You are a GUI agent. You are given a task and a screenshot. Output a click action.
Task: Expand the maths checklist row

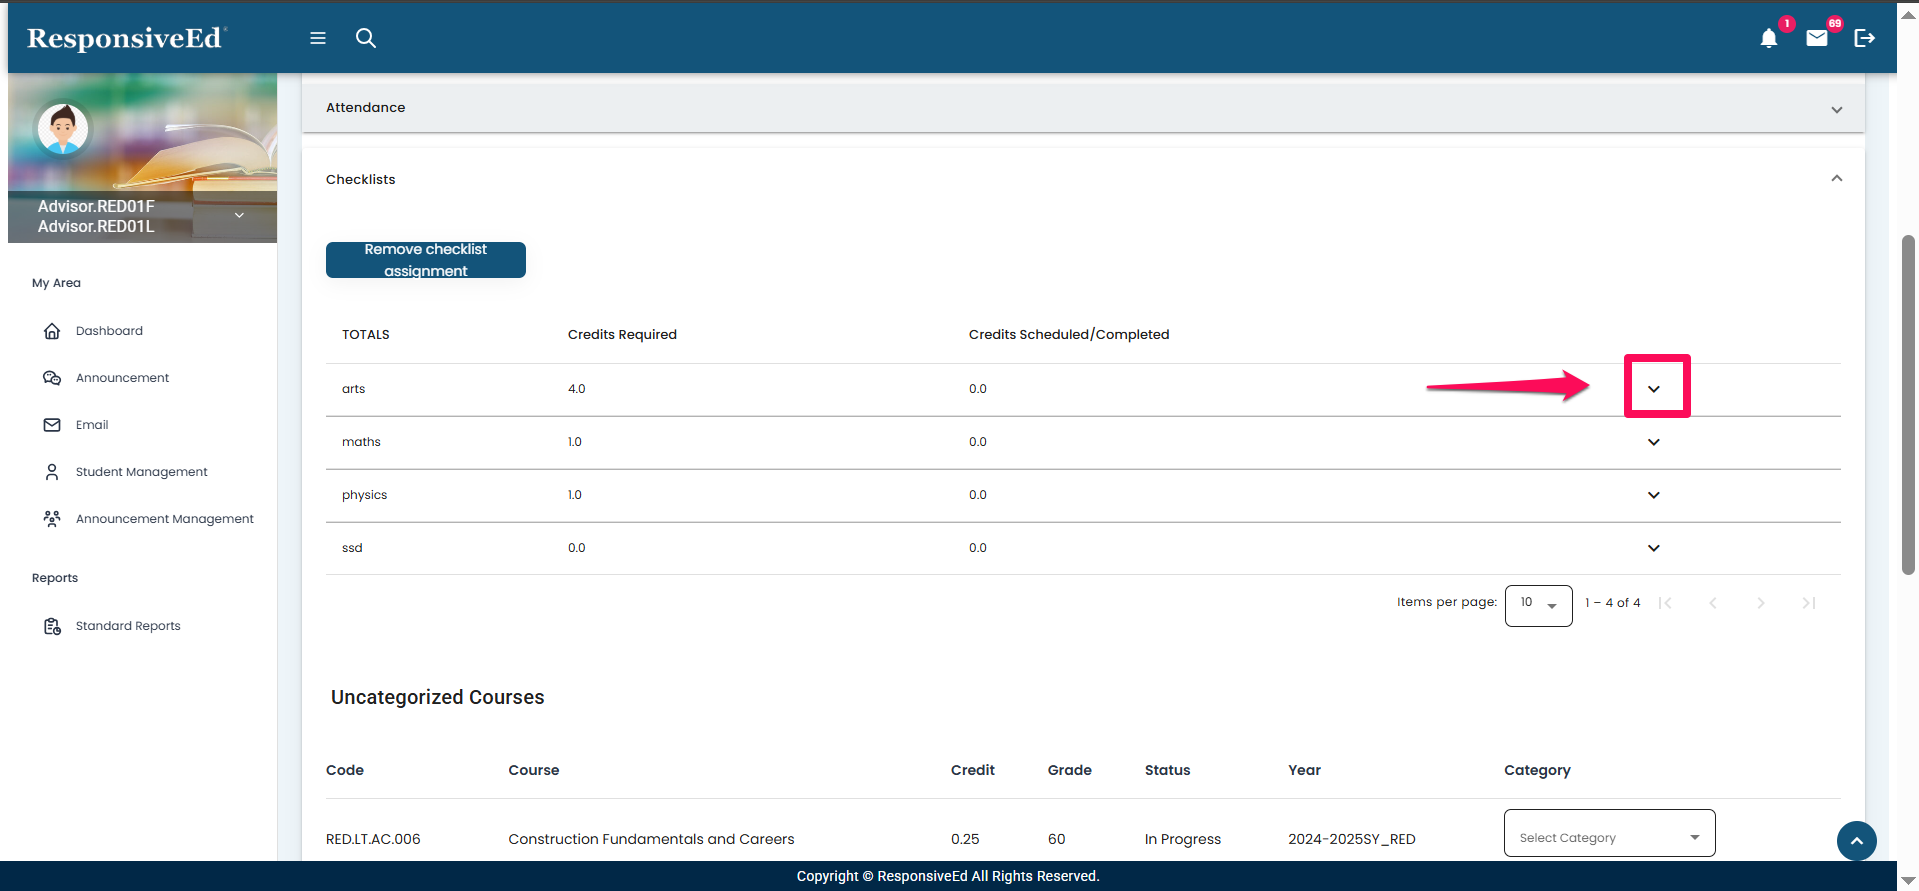coord(1654,442)
